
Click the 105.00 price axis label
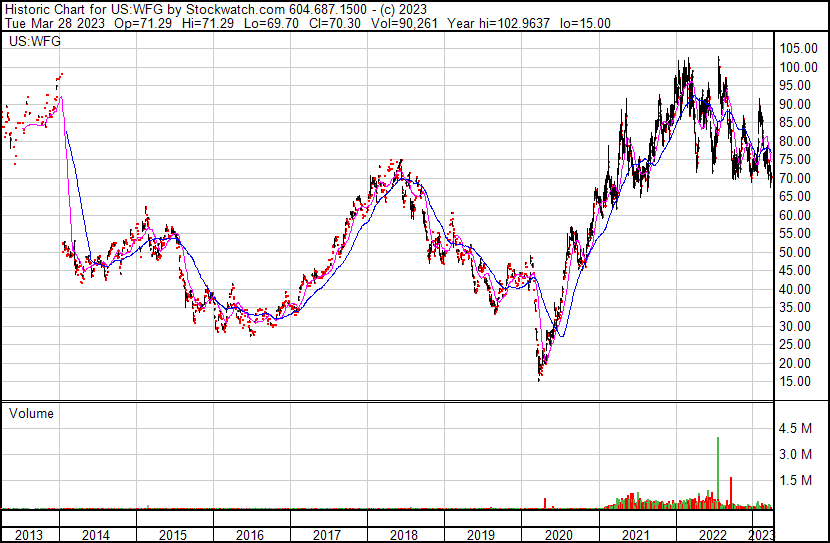pyautogui.click(x=801, y=49)
